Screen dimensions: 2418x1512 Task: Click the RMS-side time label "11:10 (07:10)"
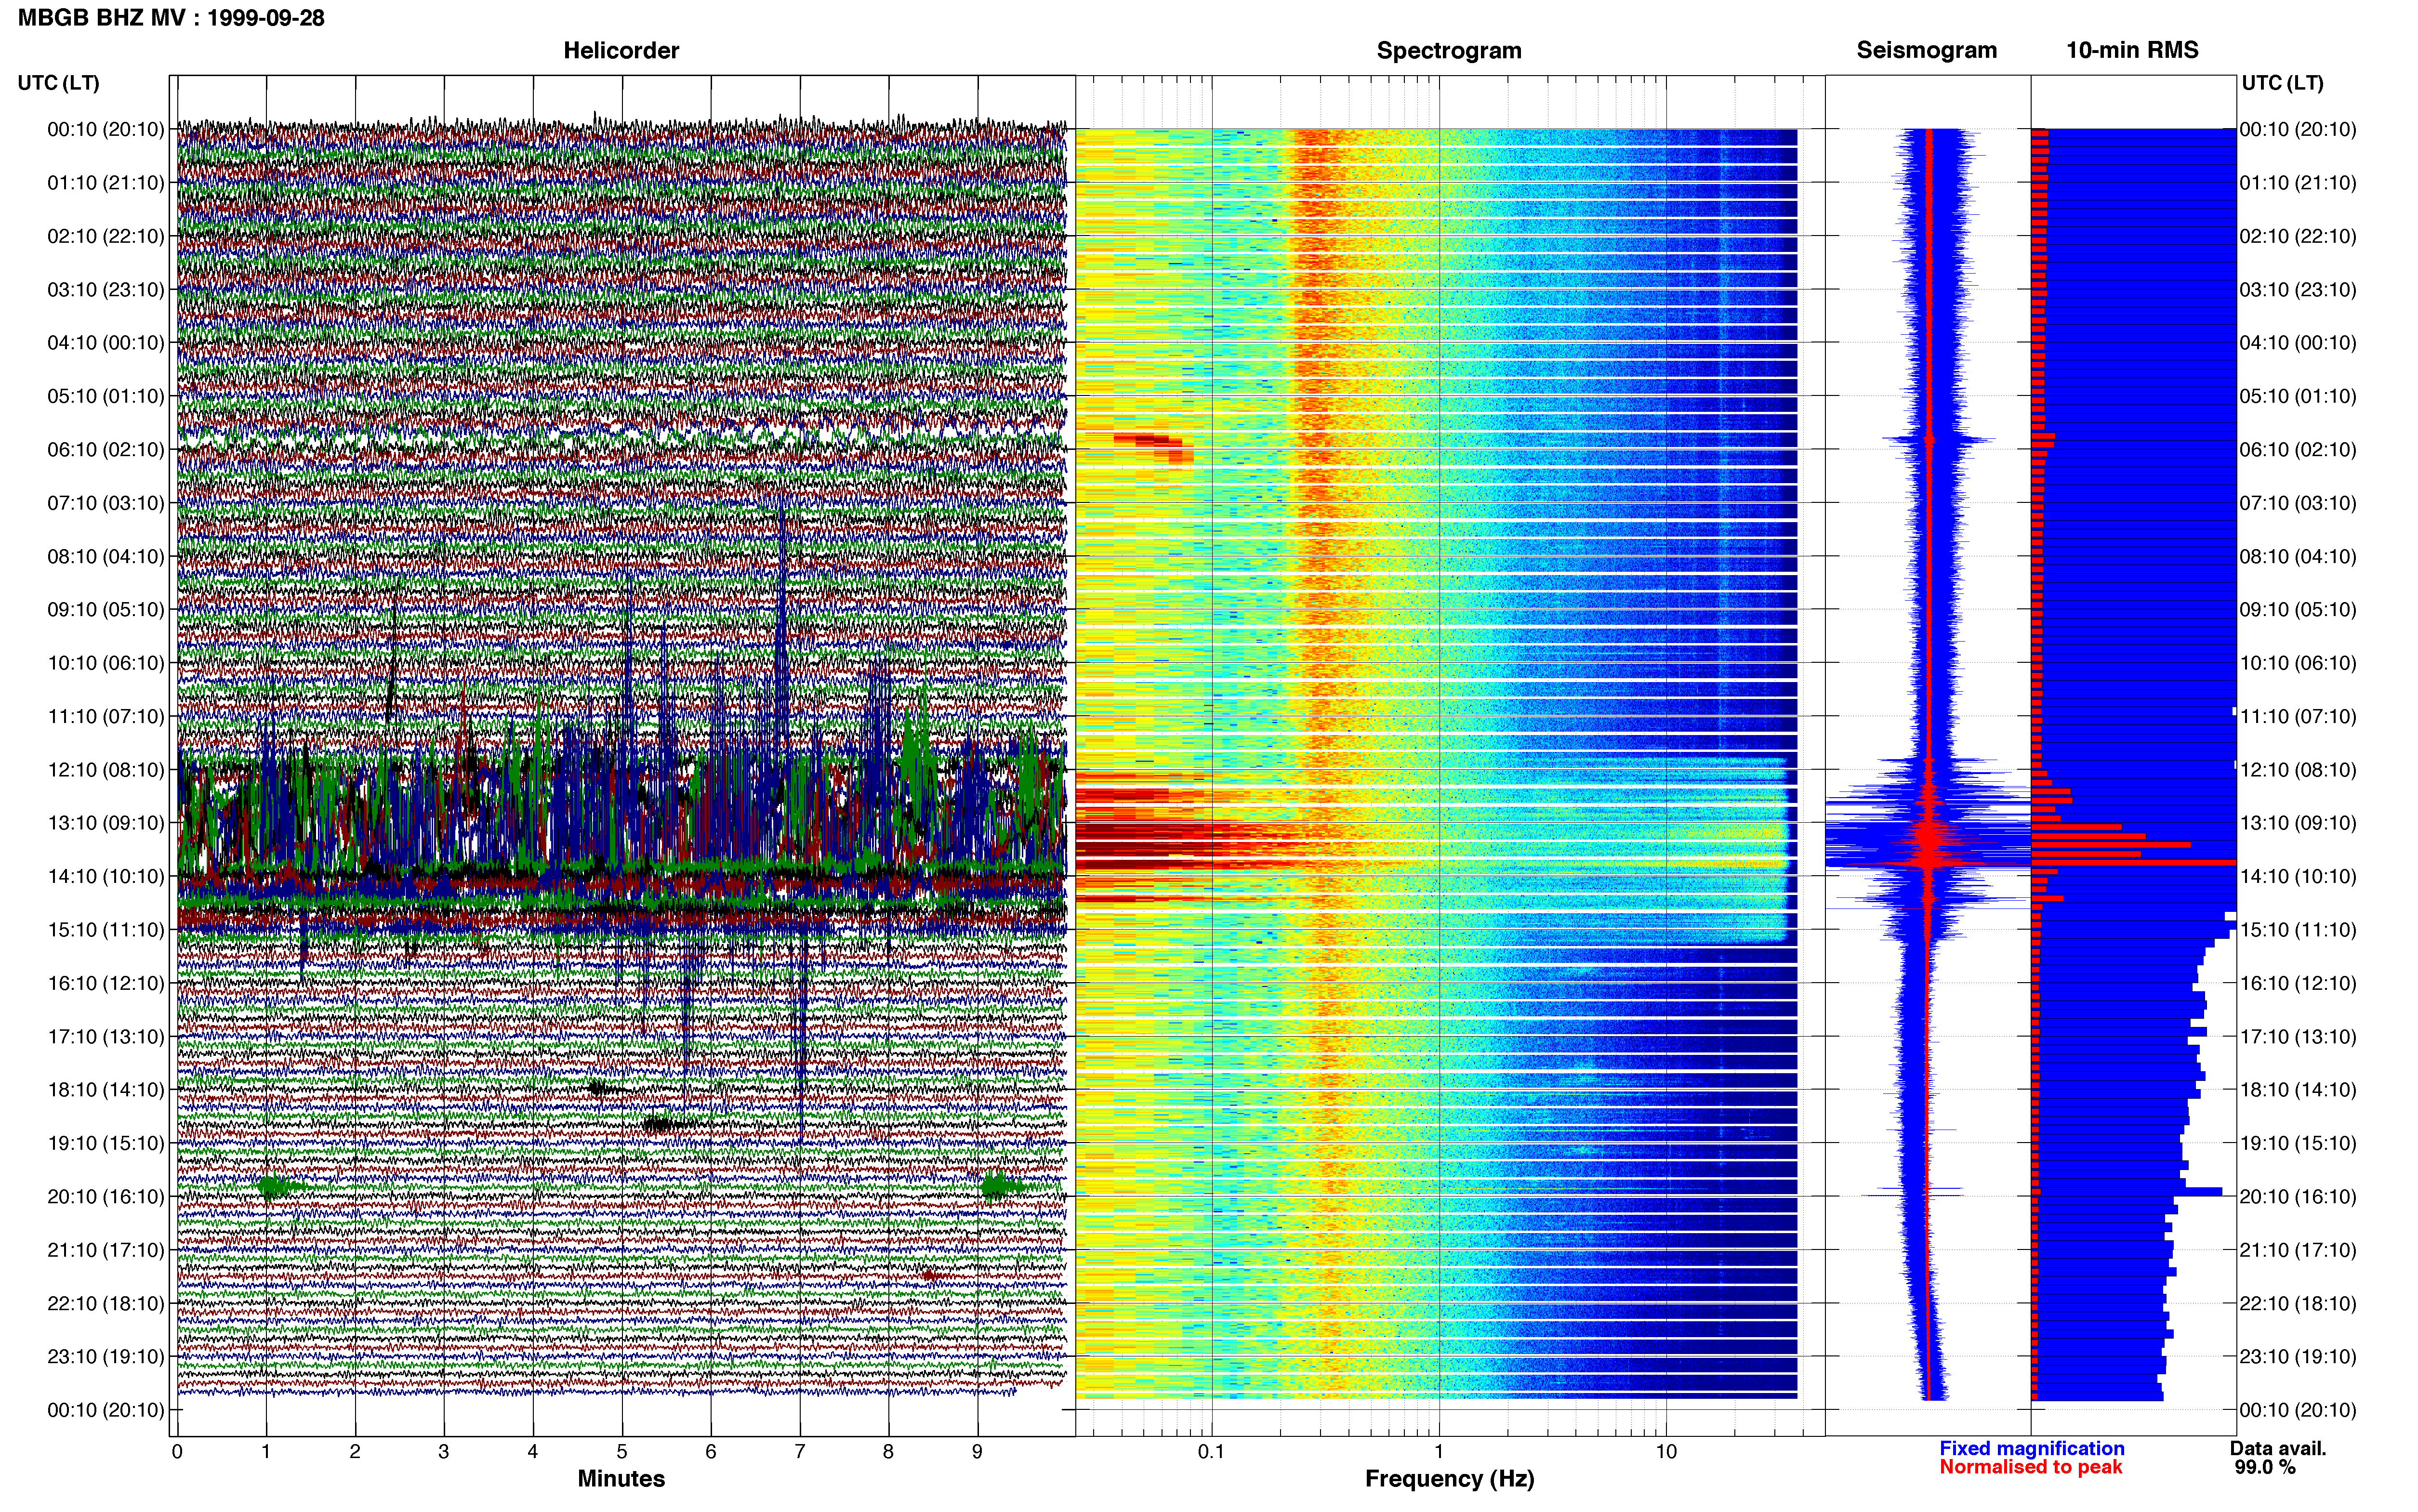click(x=2298, y=717)
